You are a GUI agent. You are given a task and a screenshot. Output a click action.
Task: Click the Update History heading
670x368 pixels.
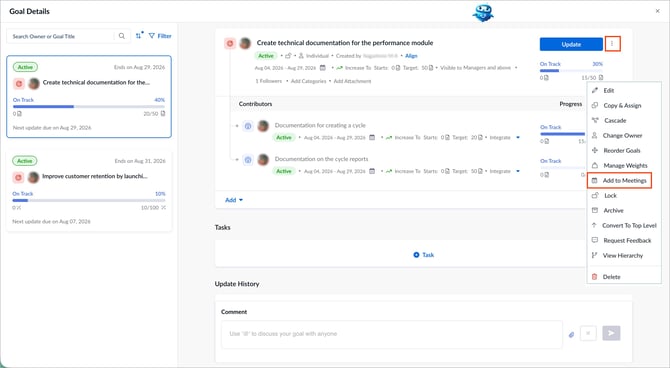237,284
